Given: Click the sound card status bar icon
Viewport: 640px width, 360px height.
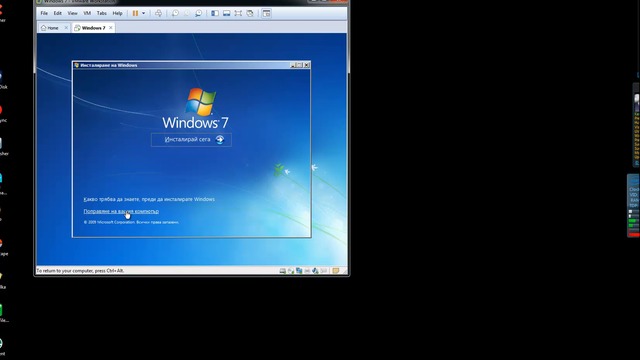Looking at the screenshot, I should [315, 271].
